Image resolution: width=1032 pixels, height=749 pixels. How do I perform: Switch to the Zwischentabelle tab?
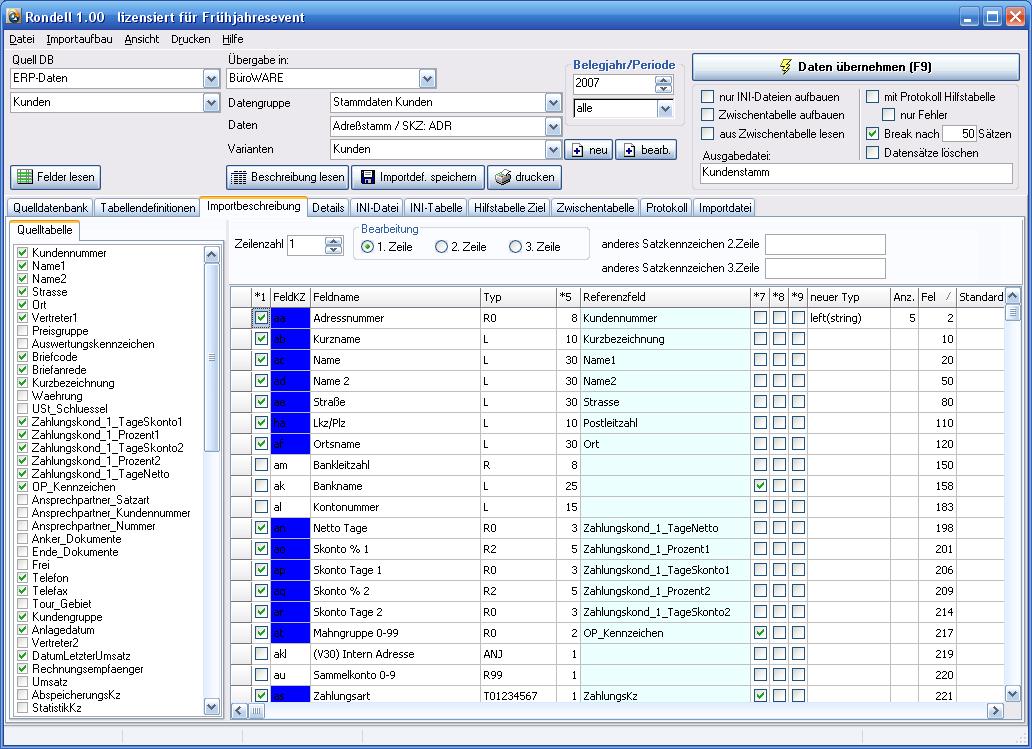[x=596, y=208]
